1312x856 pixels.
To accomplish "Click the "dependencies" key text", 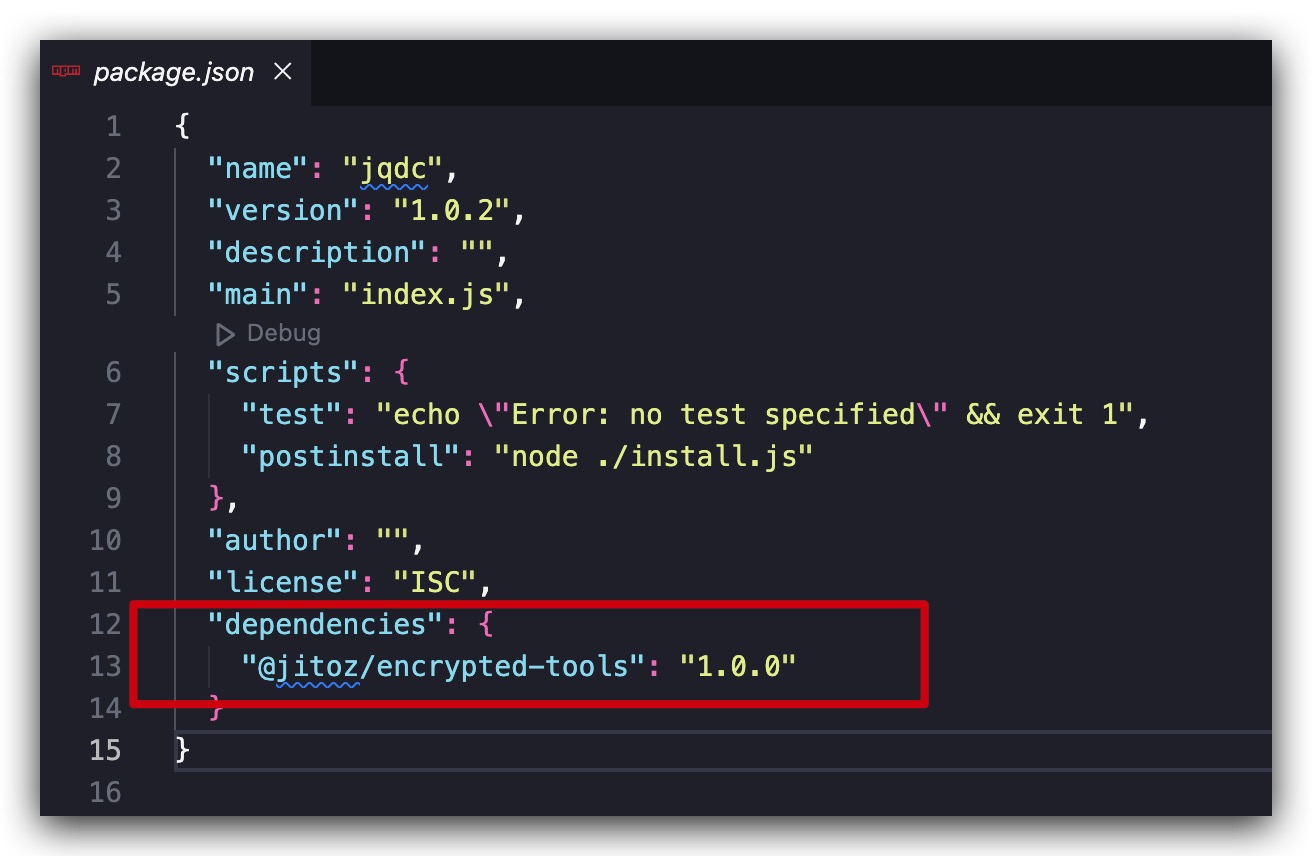I will [x=325, y=625].
